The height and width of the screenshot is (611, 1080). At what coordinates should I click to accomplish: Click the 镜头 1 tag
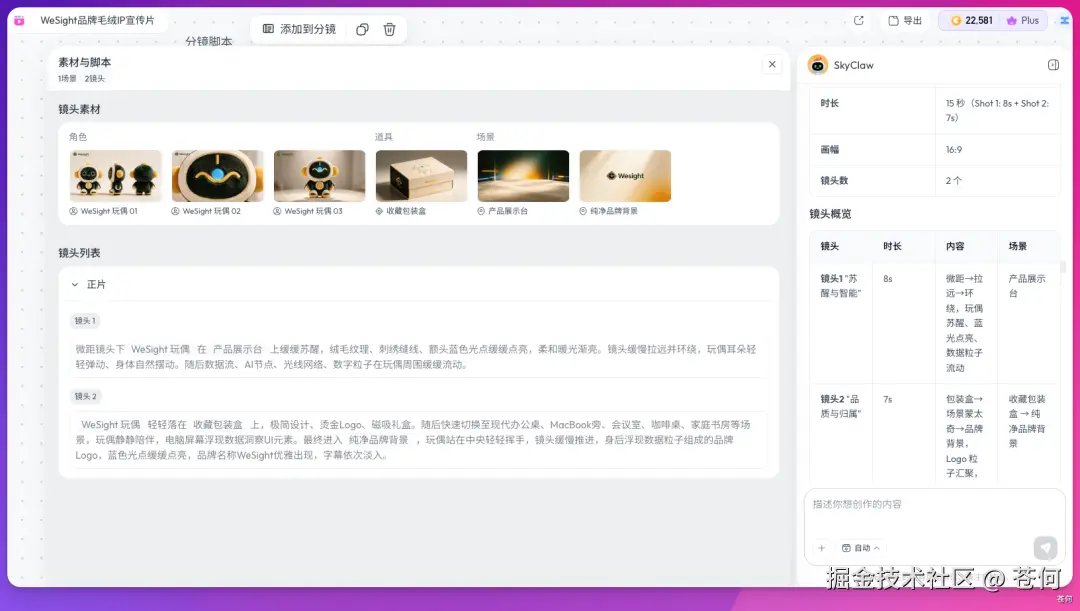tap(85, 321)
